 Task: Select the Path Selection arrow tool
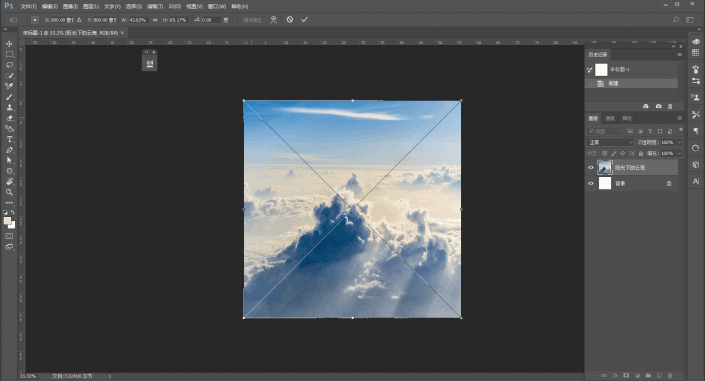9,160
